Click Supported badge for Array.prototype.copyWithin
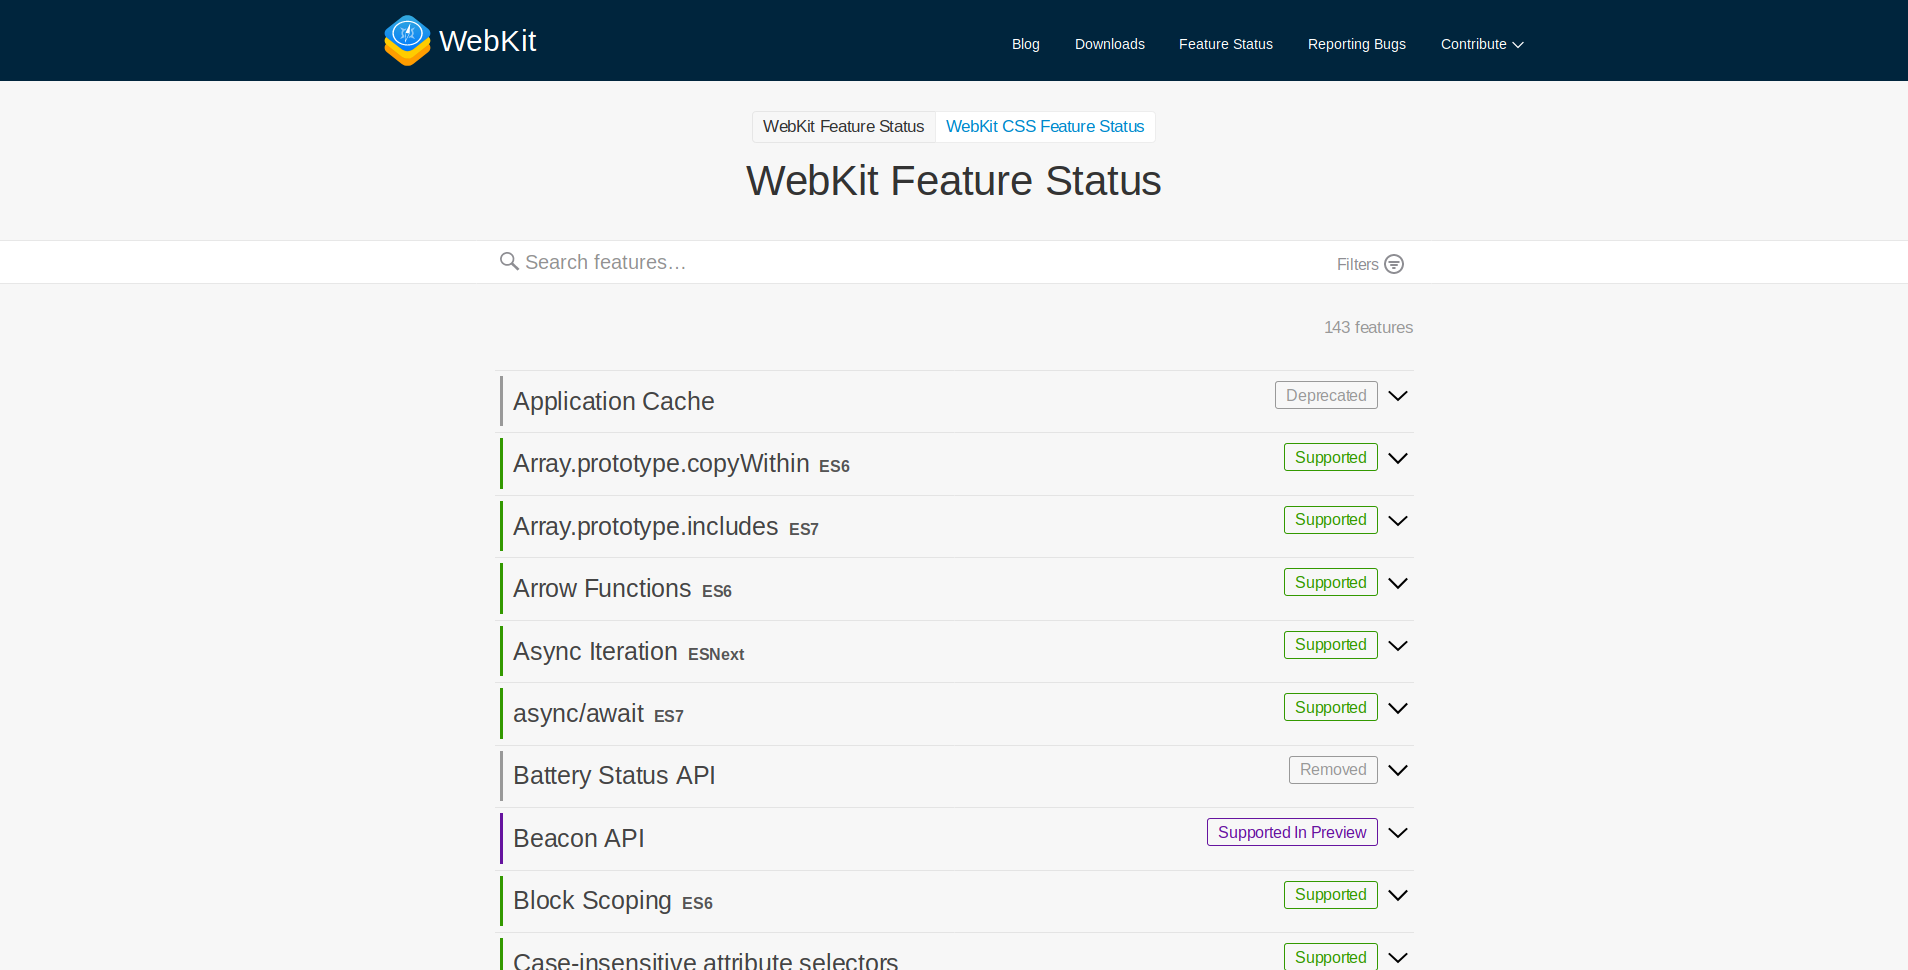1908x970 pixels. tap(1331, 457)
